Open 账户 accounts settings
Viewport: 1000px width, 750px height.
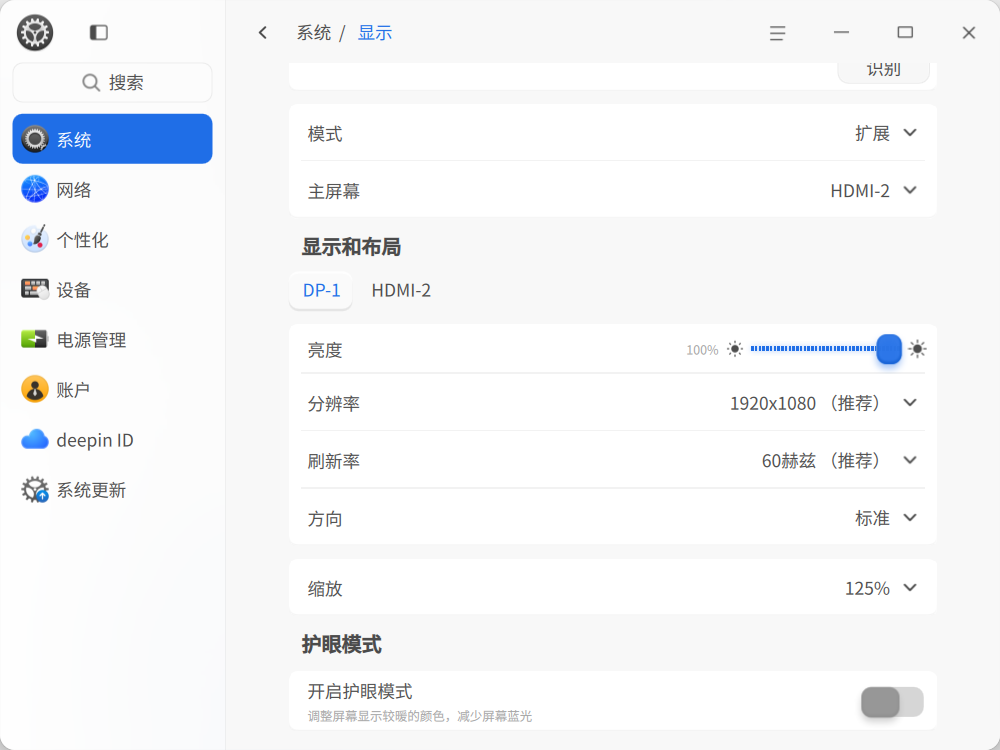click(x=112, y=390)
